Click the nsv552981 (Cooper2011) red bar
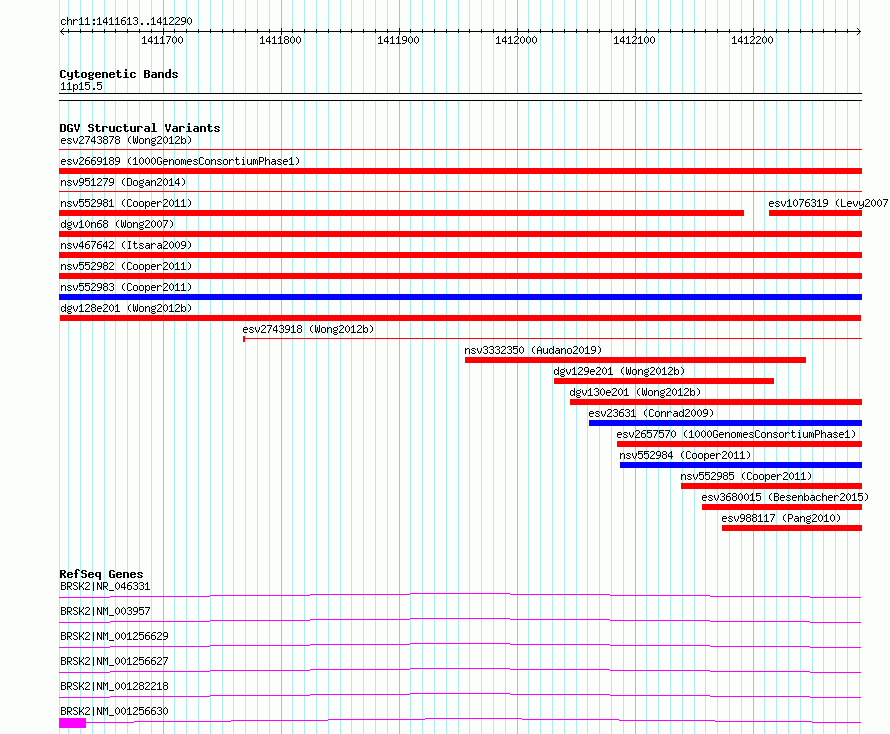 tap(401, 213)
